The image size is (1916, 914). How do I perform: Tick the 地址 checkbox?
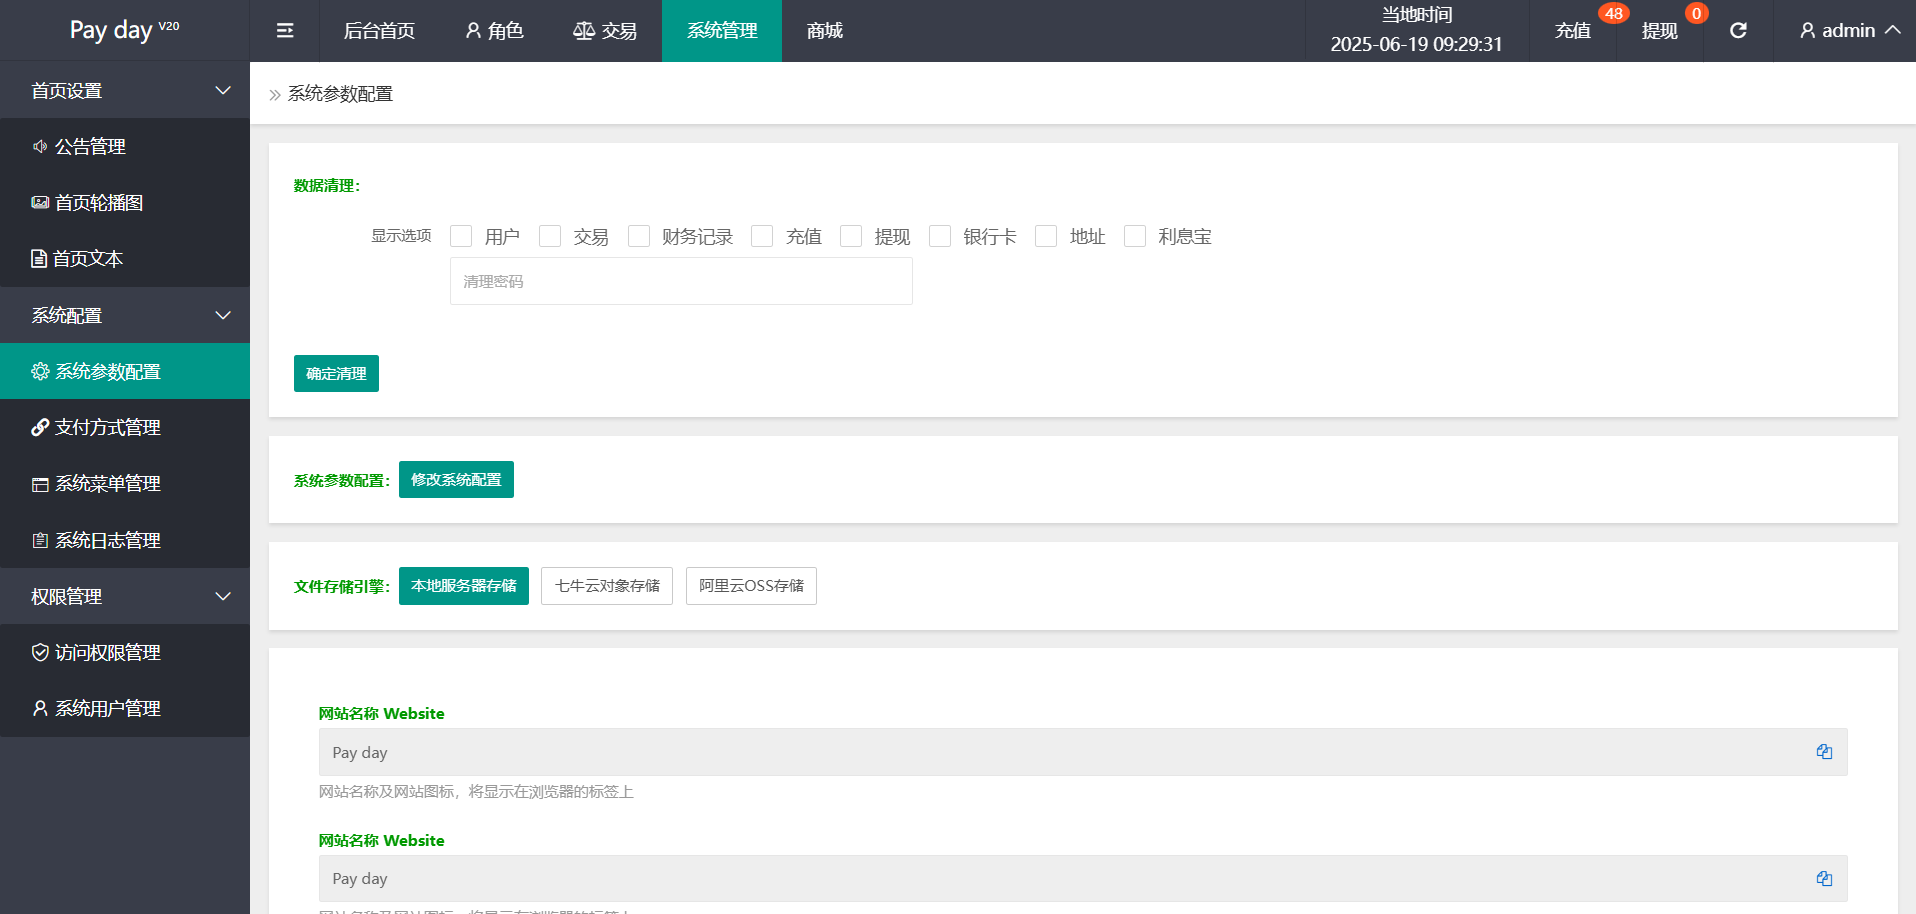click(x=1046, y=236)
